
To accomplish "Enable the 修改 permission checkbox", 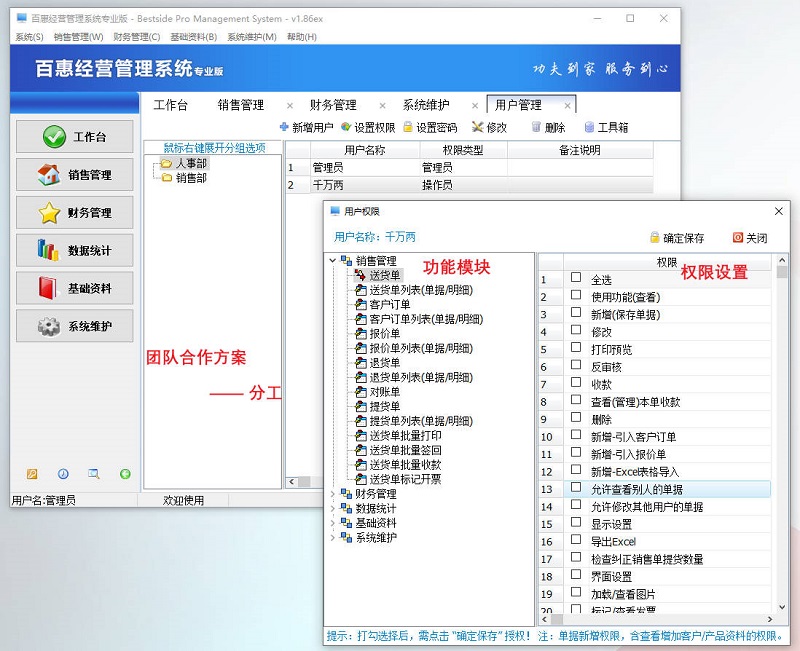I will click(x=576, y=330).
